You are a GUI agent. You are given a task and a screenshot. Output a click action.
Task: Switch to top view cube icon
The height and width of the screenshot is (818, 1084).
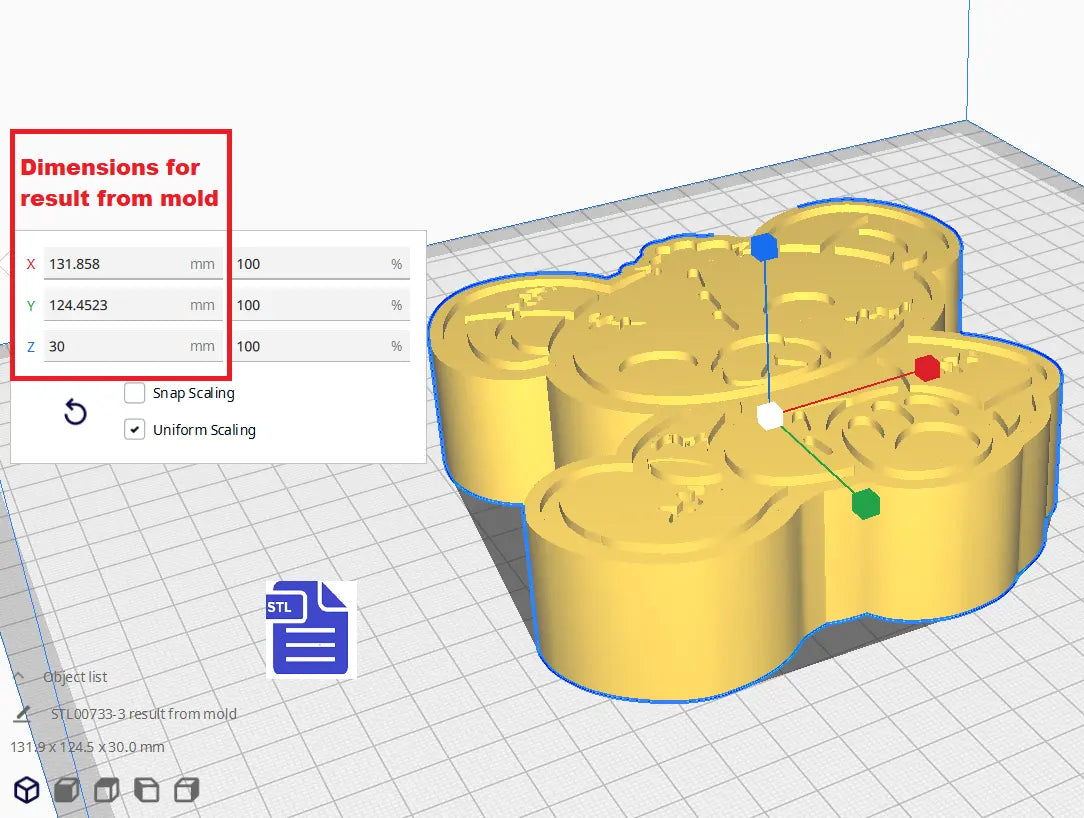click(106, 790)
